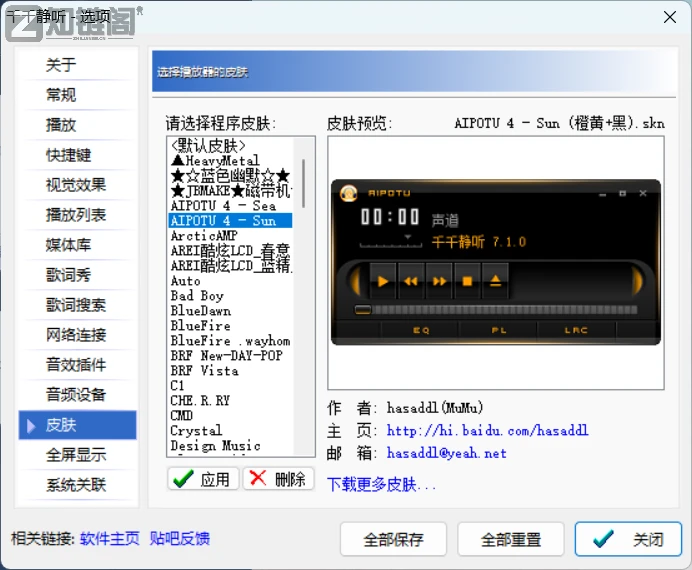The height and width of the screenshot is (570, 692).
Task: Select the <默认皮肤> default skin
Action: (x=230, y=145)
